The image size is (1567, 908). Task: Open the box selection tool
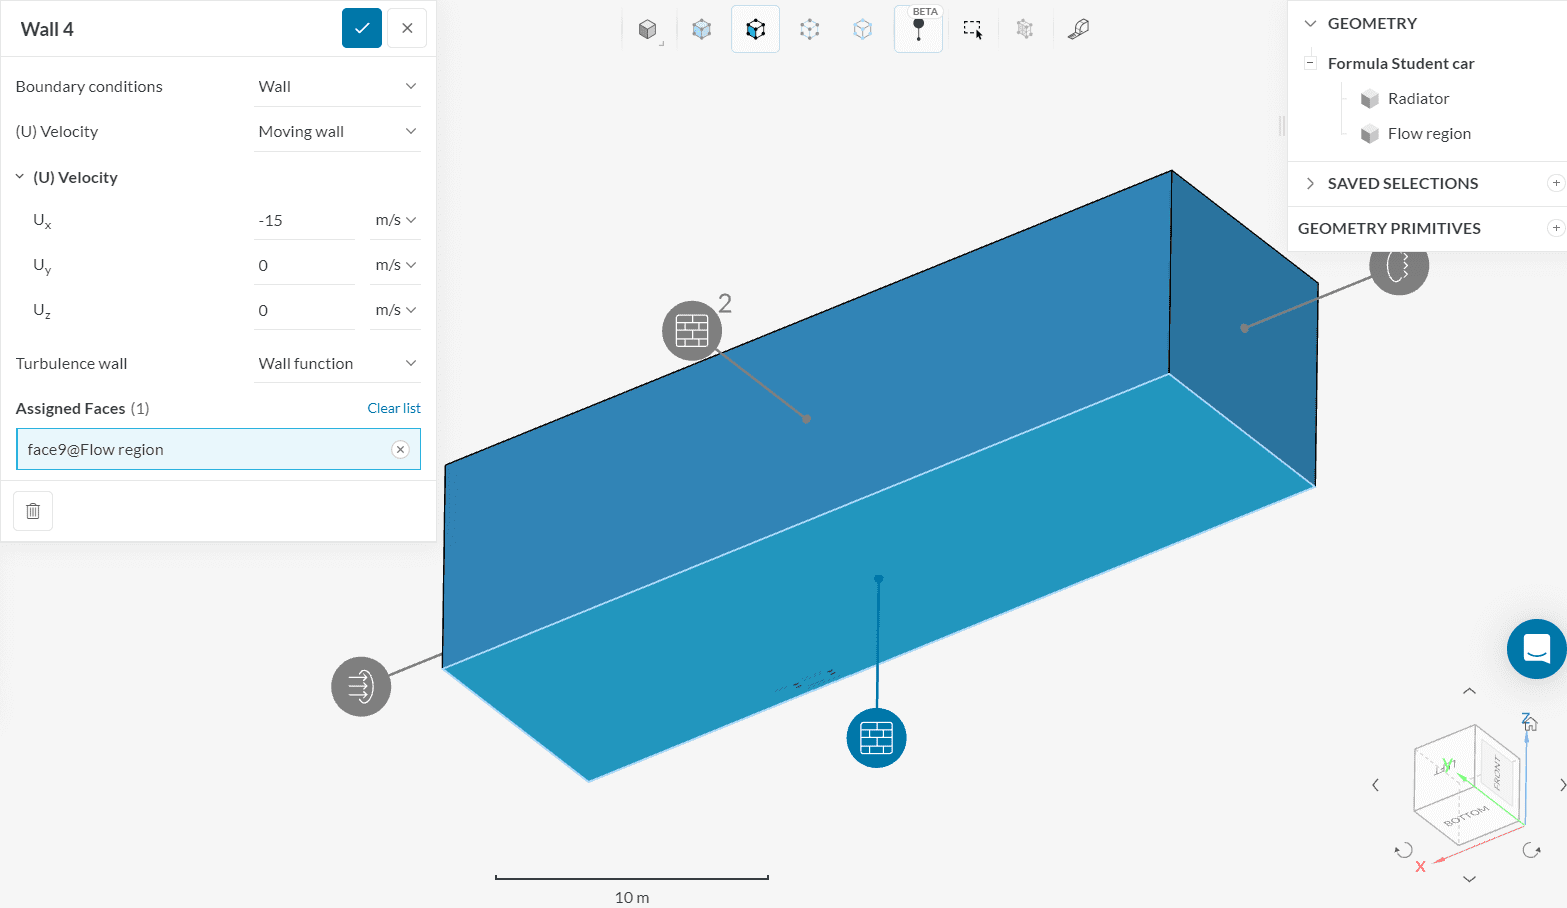(x=972, y=29)
